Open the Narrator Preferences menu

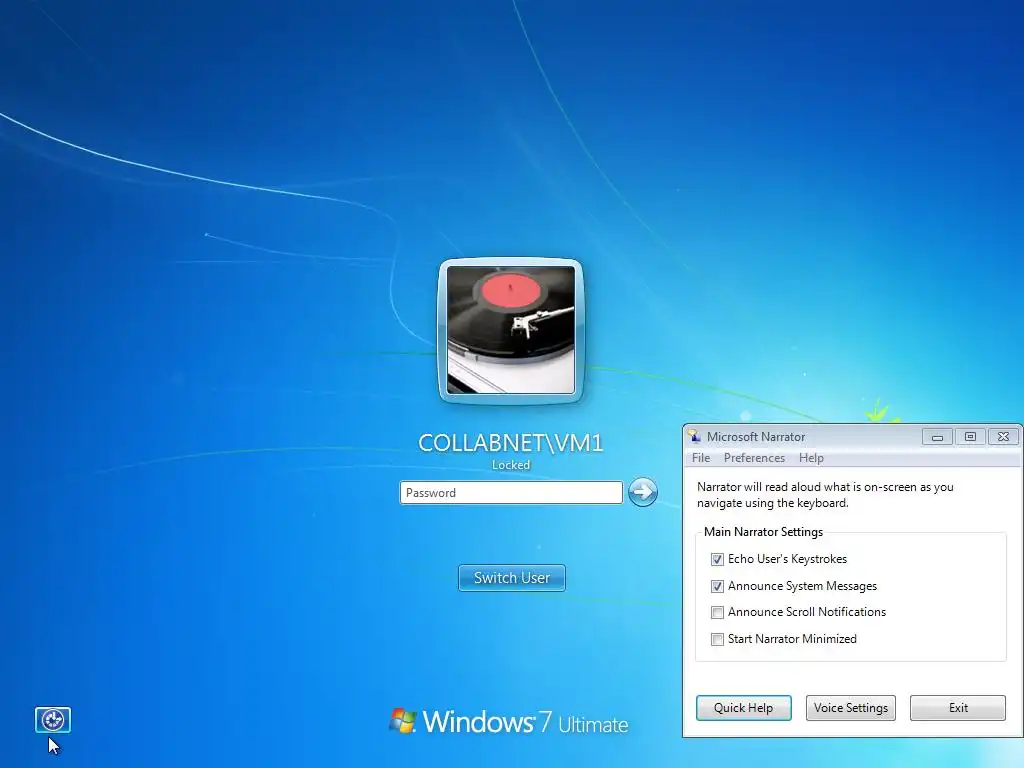[754, 458]
